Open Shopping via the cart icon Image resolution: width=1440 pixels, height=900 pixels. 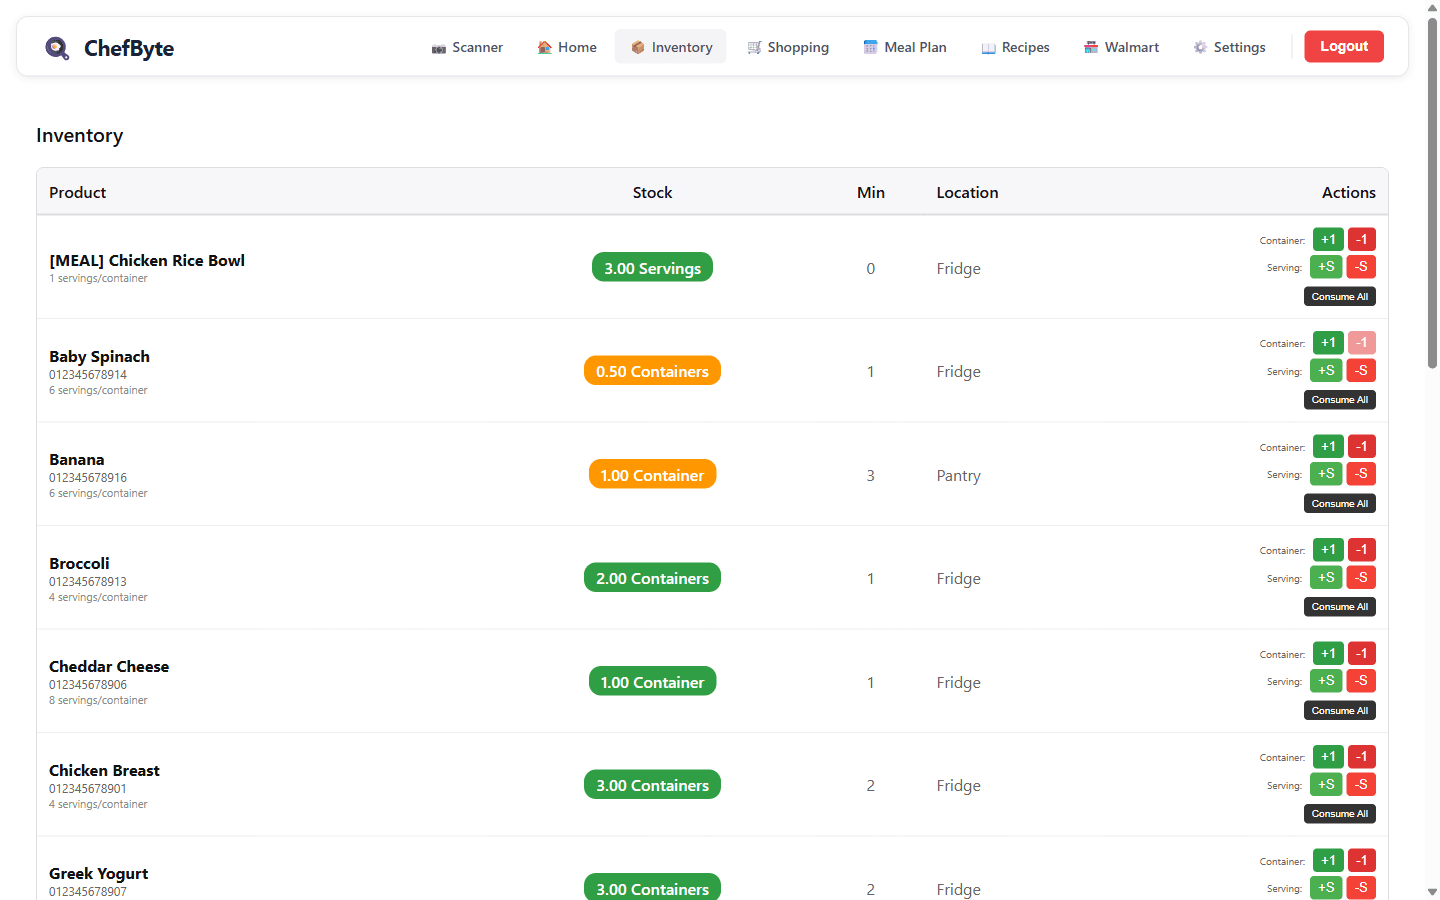pos(753,46)
